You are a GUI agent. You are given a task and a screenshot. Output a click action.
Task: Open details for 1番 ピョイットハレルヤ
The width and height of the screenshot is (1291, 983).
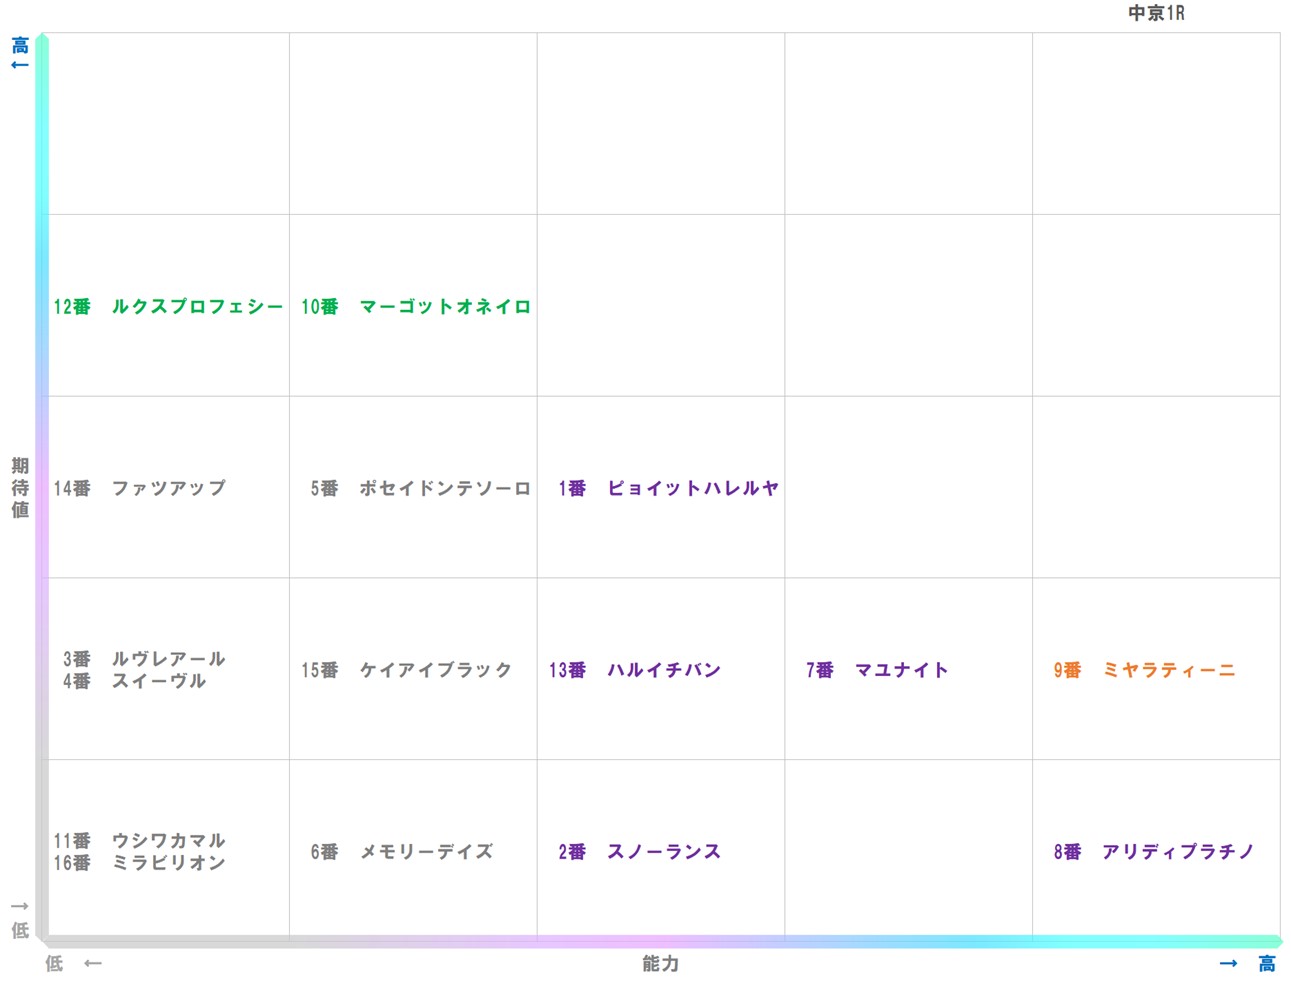[x=667, y=488]
